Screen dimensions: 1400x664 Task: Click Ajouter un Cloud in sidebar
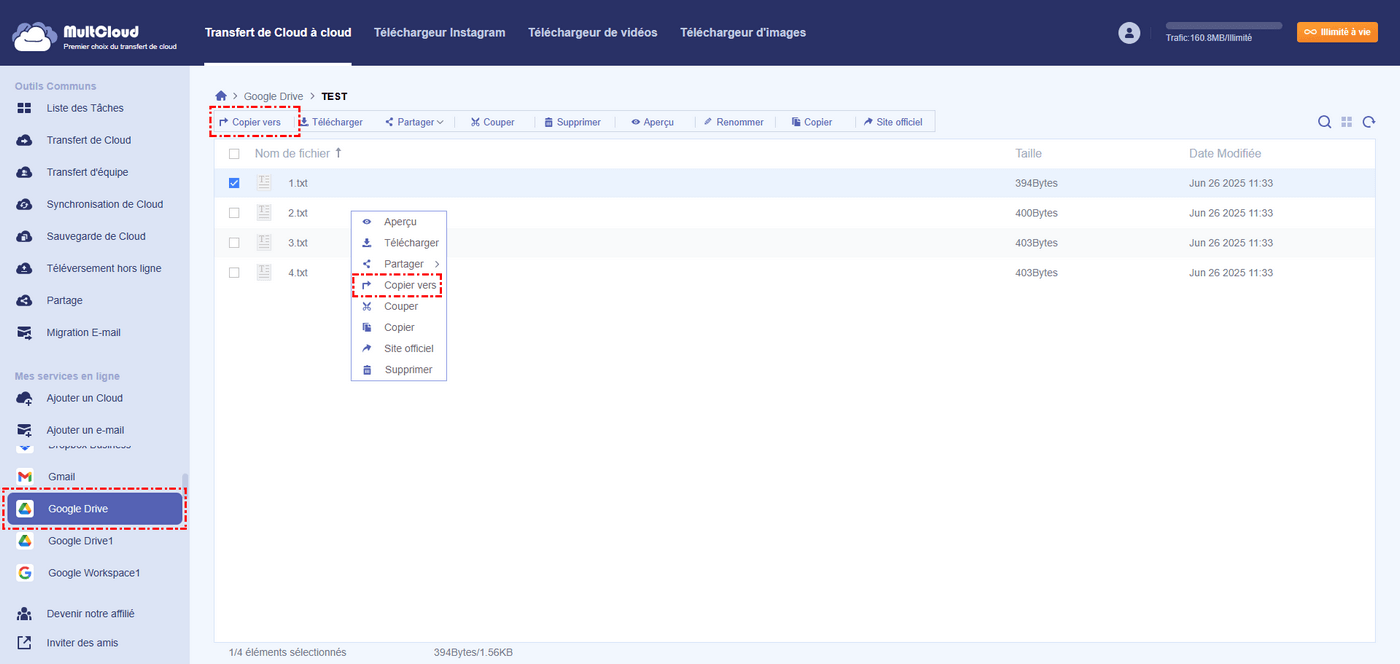coord(84,398)
